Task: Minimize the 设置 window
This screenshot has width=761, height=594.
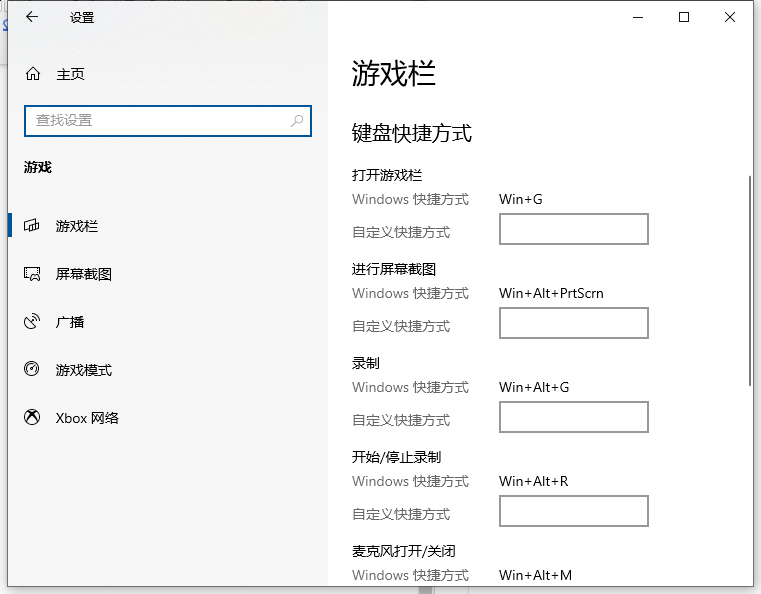Action: 637,17
